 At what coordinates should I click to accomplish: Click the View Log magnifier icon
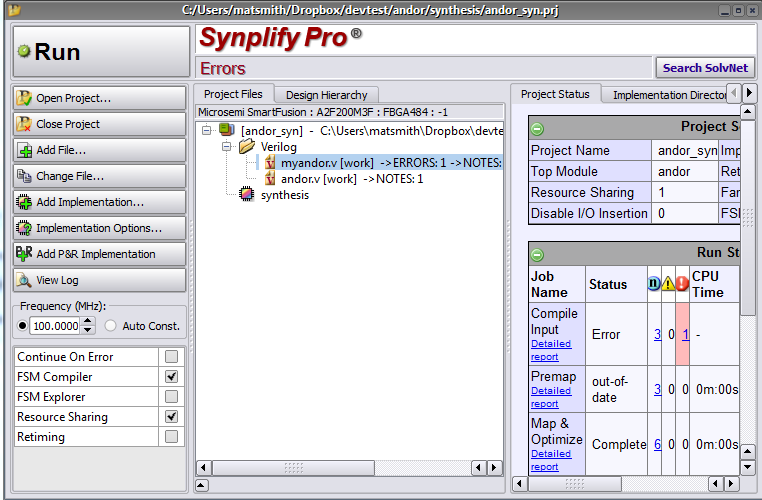pyautogui.click(x=25, y=280)
